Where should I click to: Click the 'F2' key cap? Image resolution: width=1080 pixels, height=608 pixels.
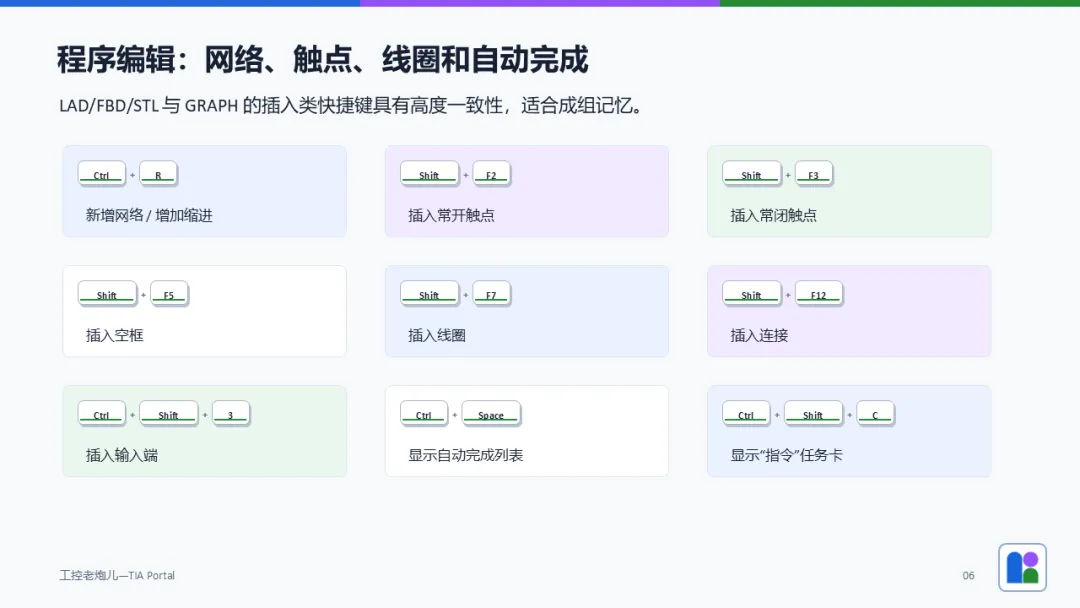coord(491,174)
